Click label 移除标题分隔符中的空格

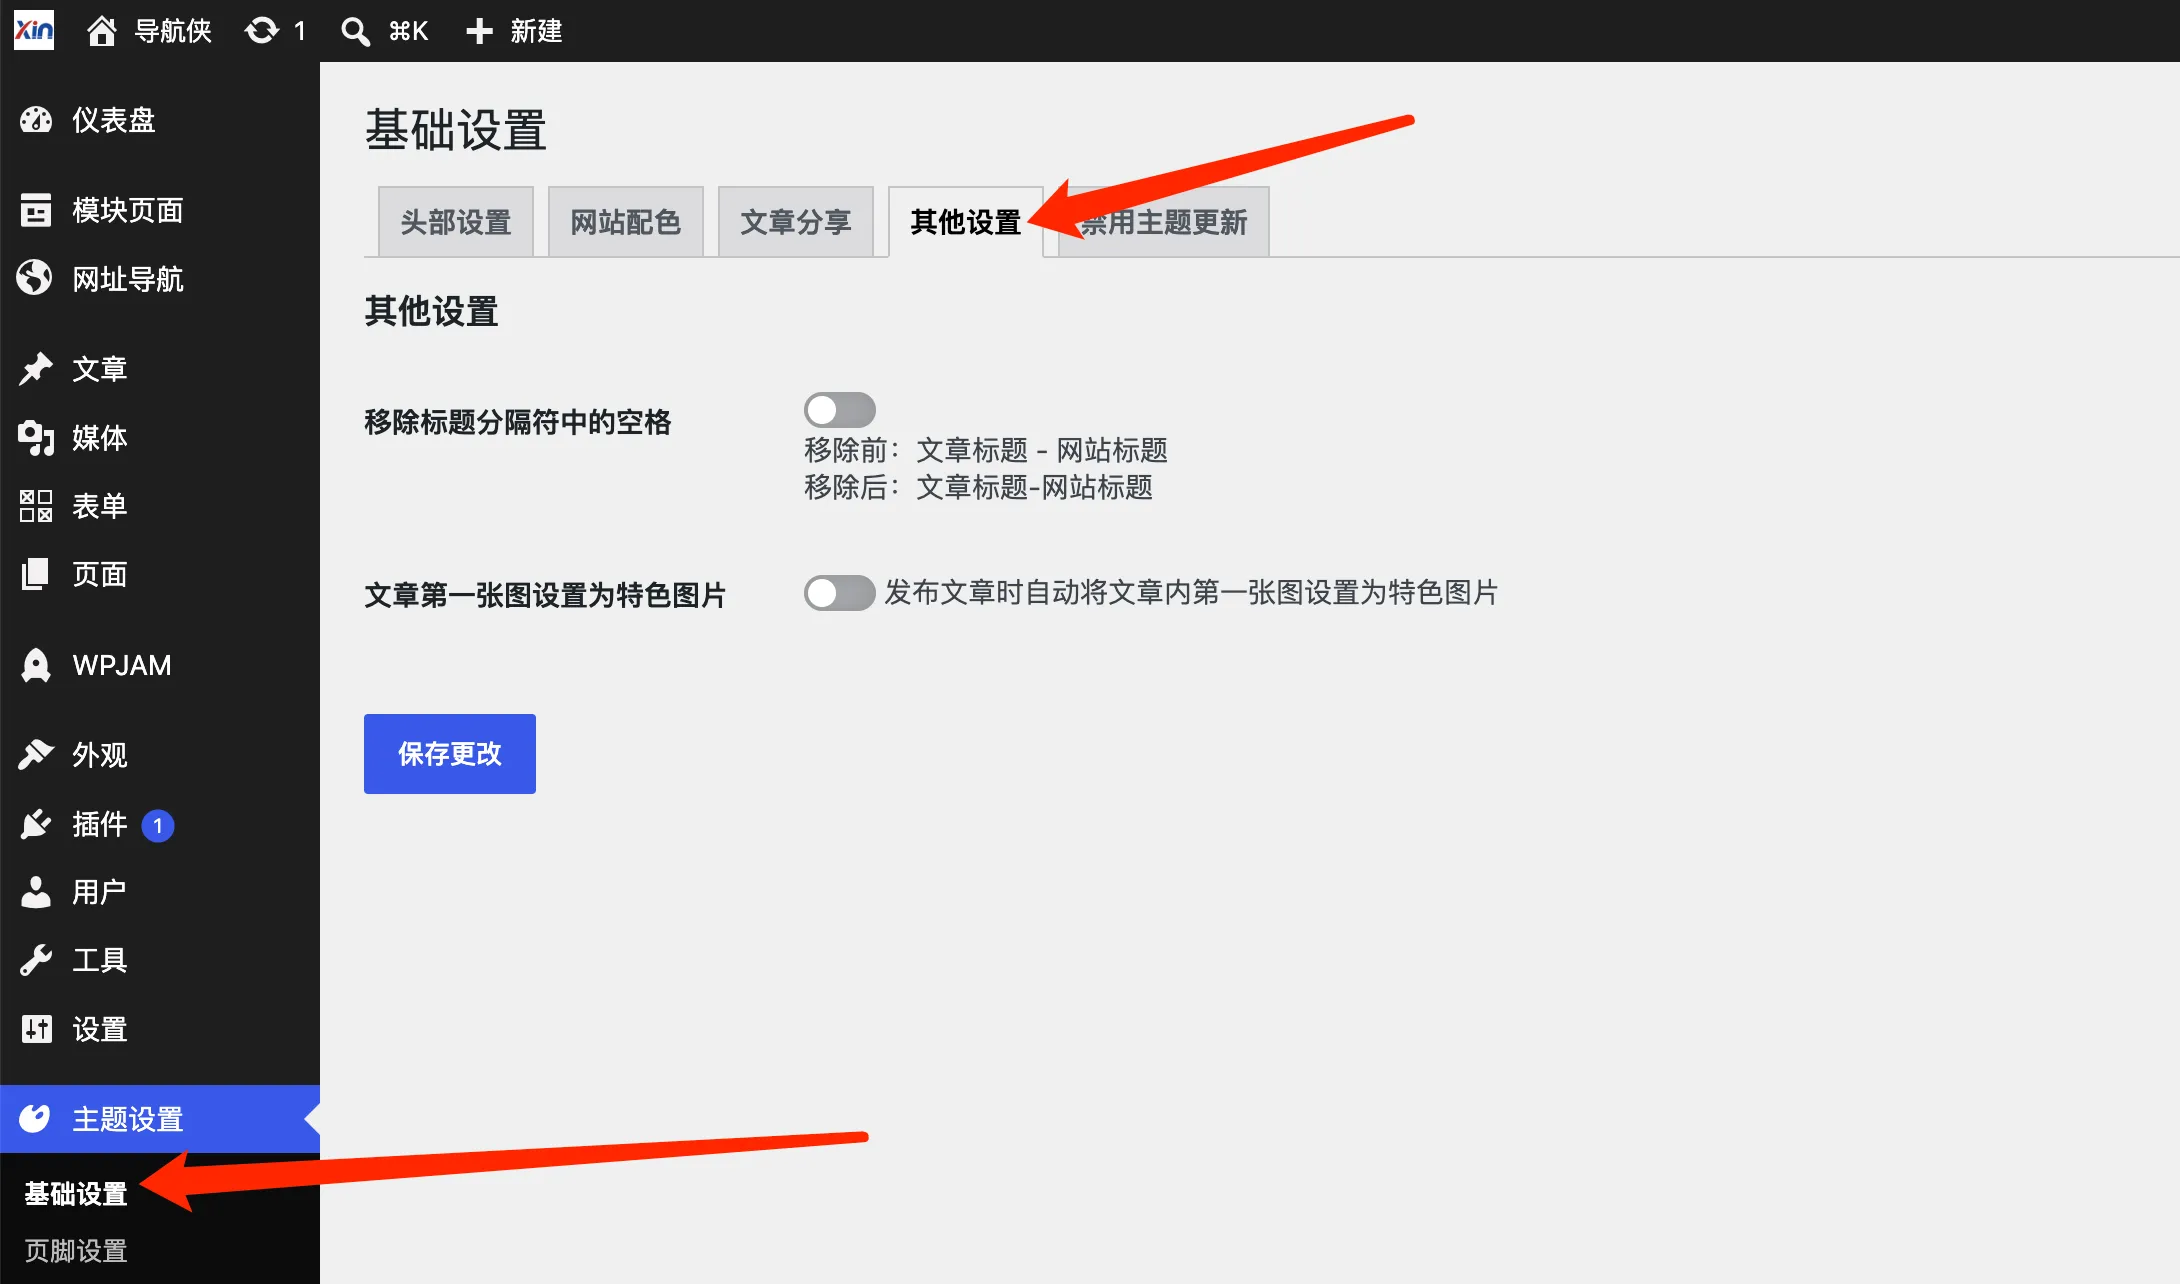(518, 422)
